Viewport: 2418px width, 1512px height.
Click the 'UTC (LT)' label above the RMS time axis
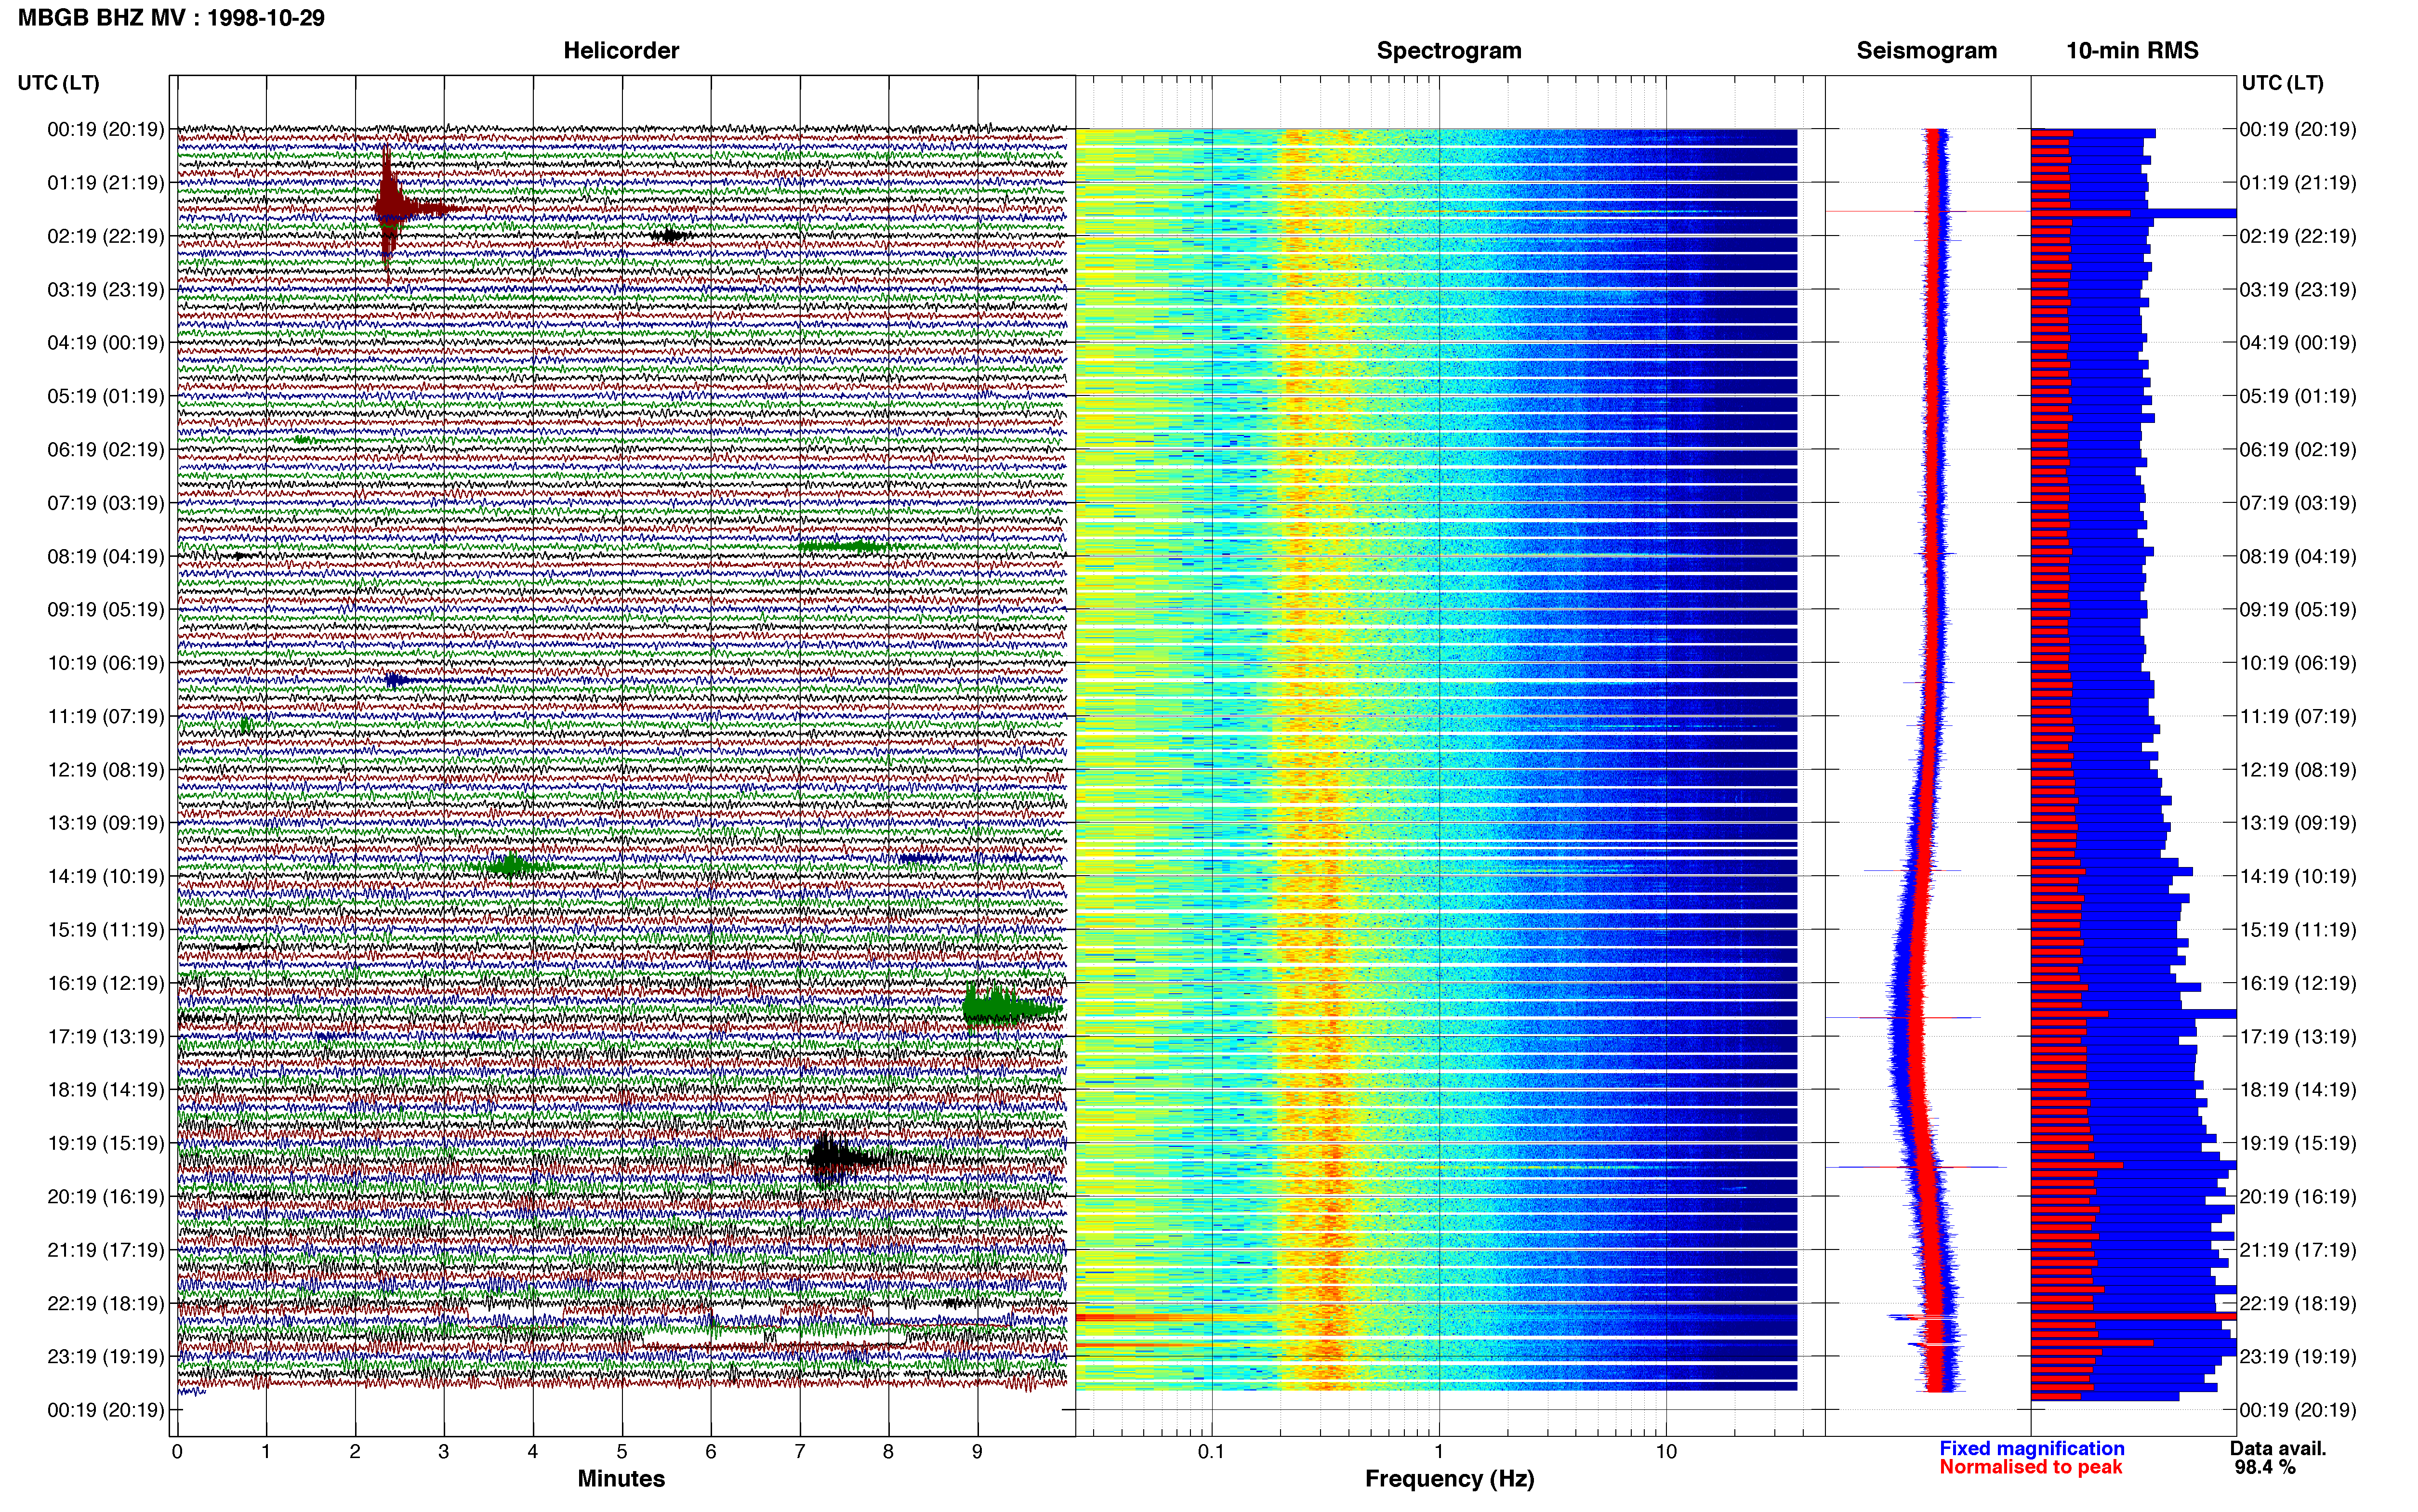pos(2282,82)
